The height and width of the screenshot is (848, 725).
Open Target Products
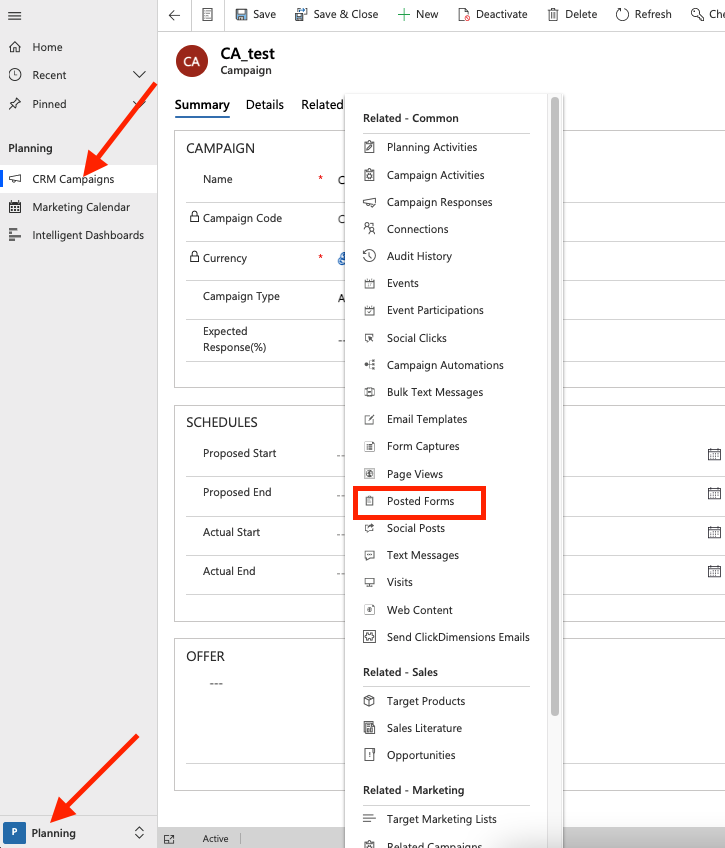coord(425,701)
